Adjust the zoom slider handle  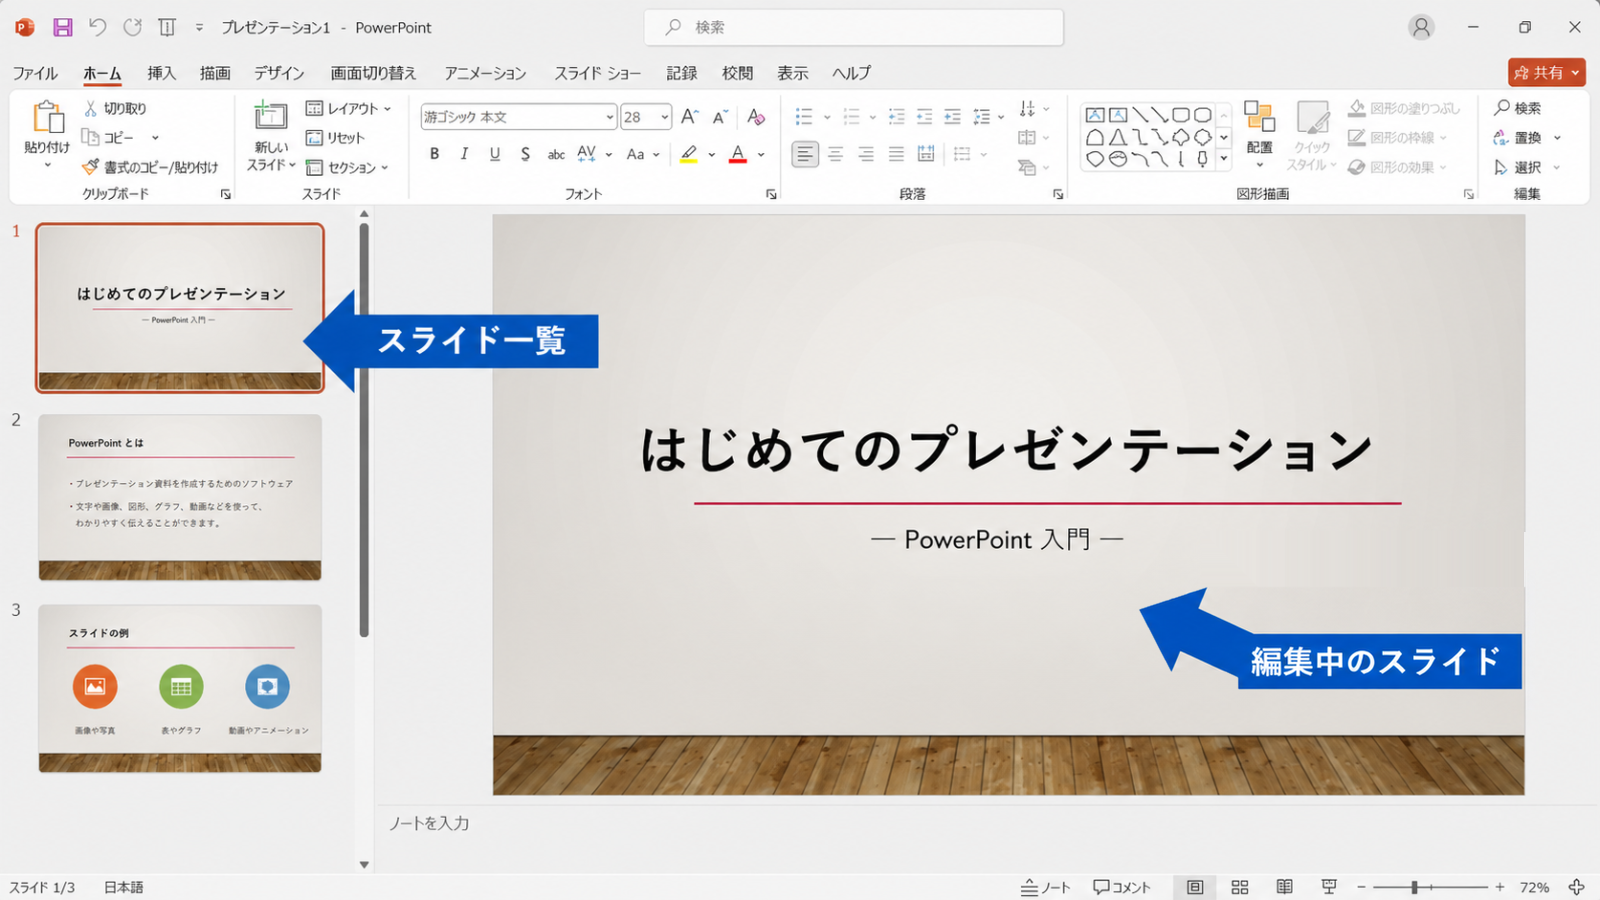pos(1414,887)
